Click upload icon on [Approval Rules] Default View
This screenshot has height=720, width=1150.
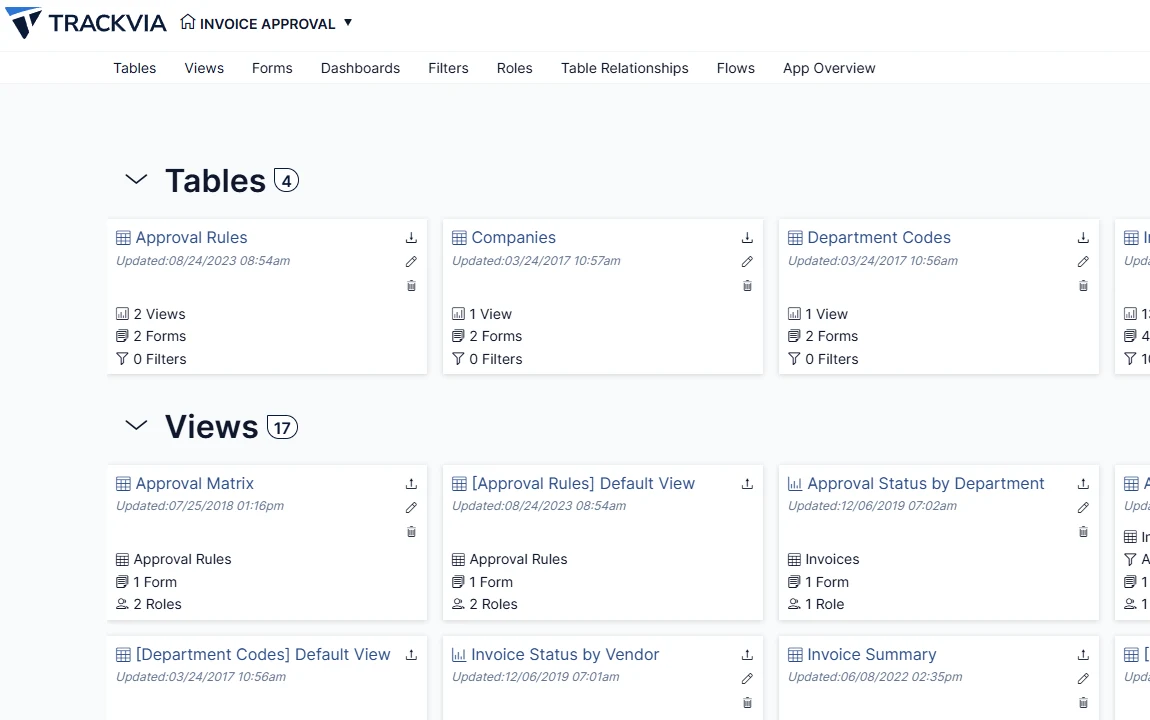pyautogui.click(x=747, y=484)
